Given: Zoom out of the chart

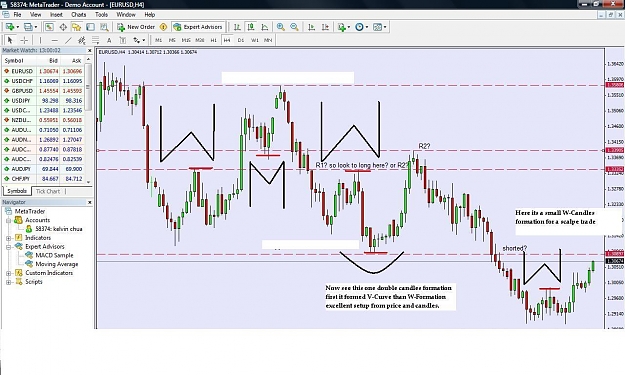Looking at the screenshot, I should 294,27.
